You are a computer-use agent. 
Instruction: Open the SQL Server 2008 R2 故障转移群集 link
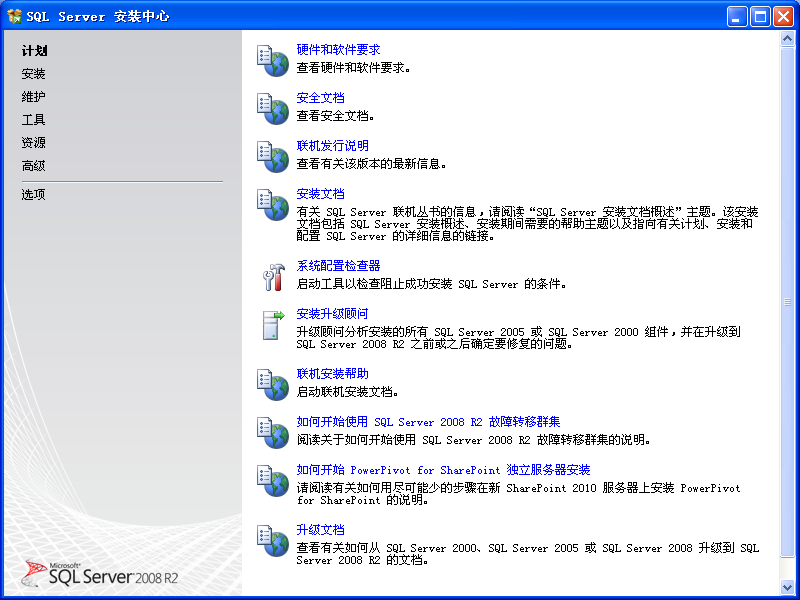430,420
